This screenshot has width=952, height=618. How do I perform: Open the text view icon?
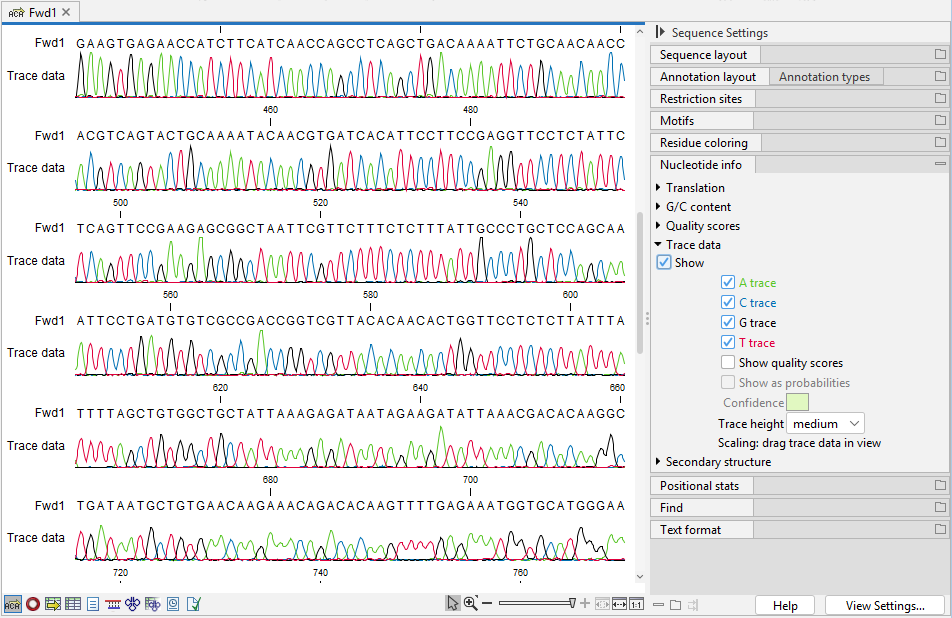pos(93,604)
